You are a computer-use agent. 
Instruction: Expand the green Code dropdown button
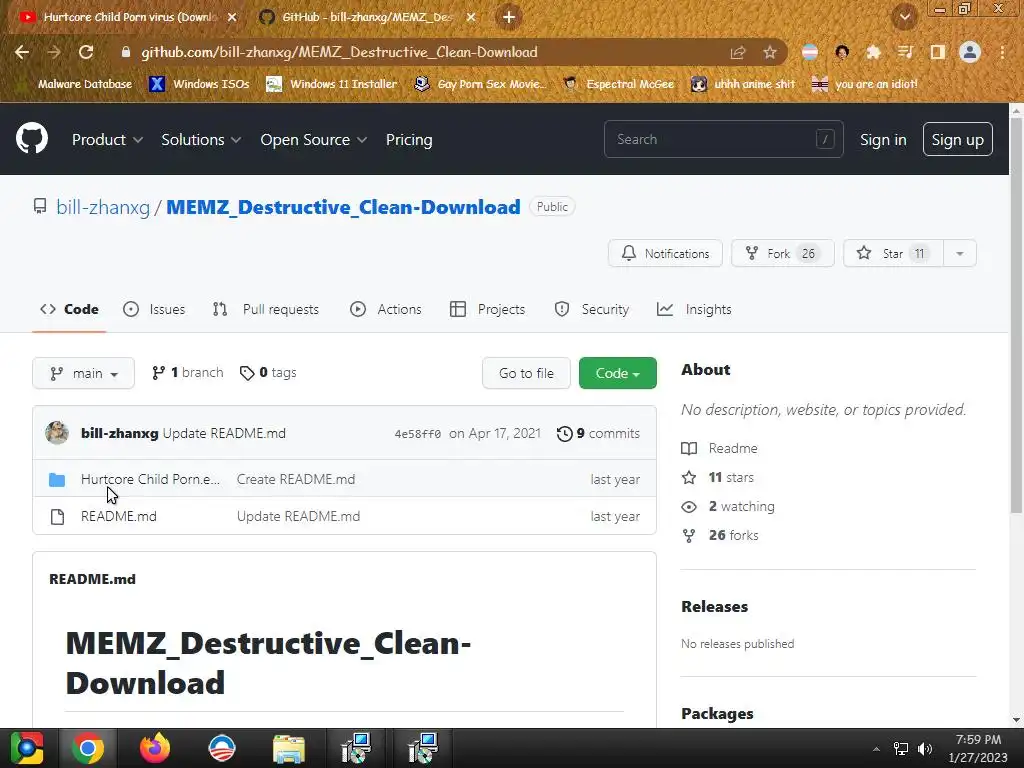(618, 373)
